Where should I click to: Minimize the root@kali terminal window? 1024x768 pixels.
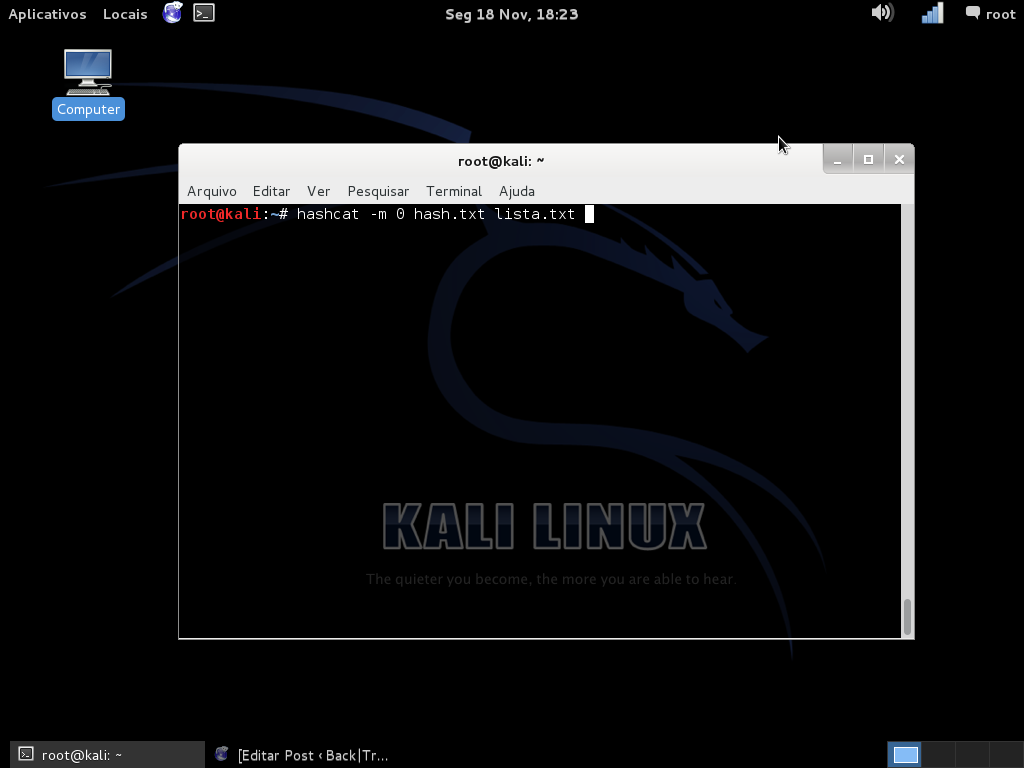(x=838, y=159)
